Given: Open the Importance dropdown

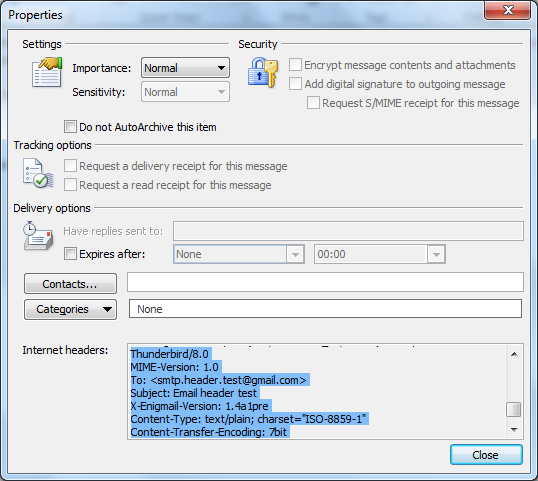Looking at the screenshot, I should 185,68.
